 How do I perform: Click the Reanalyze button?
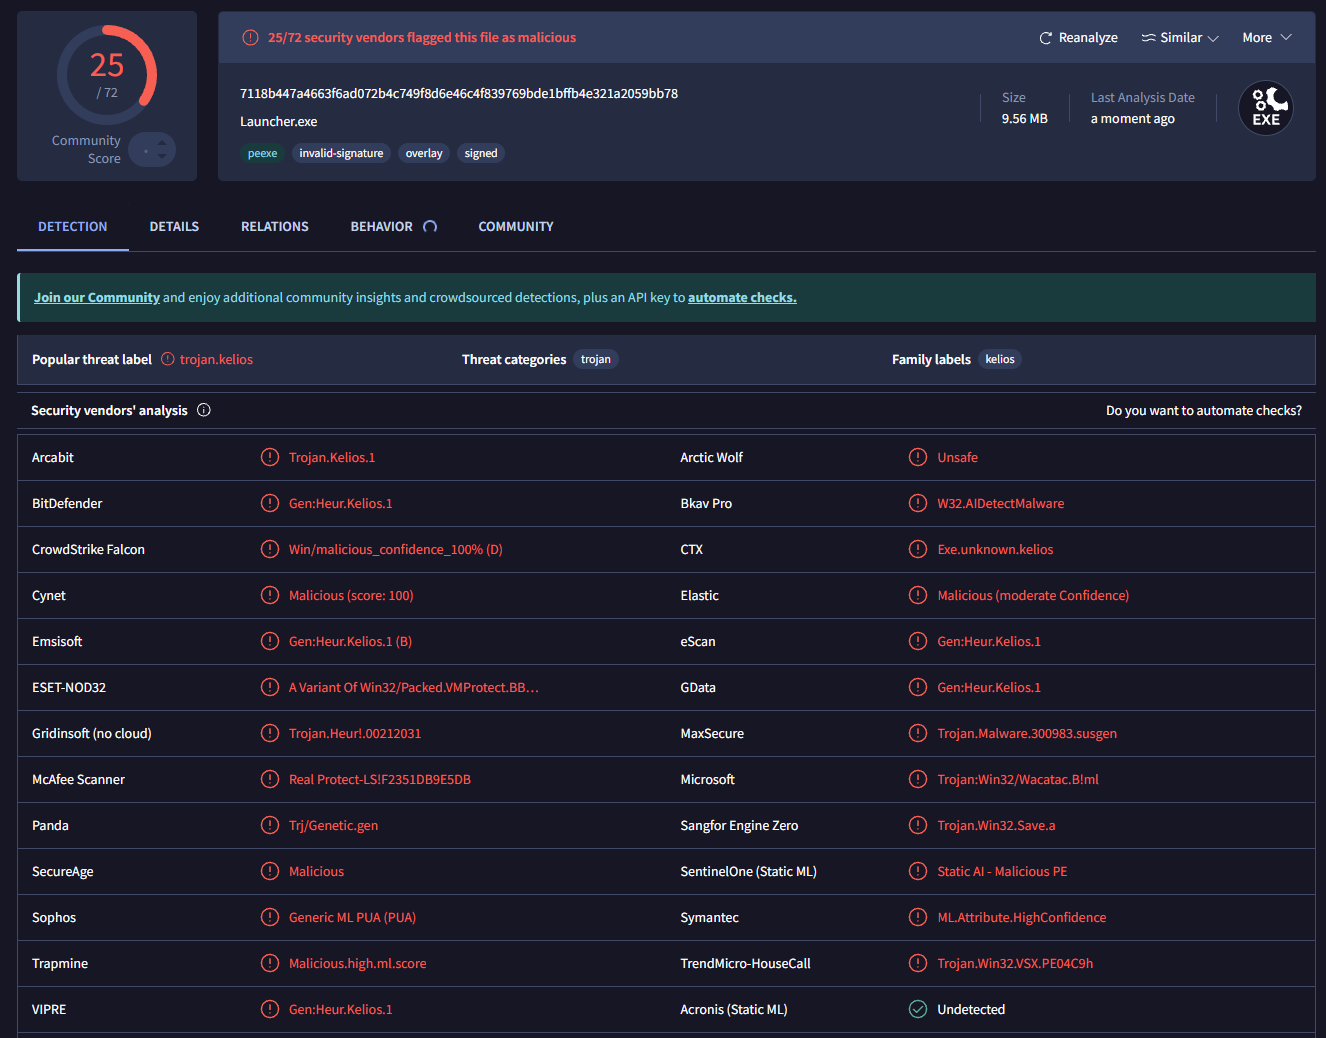(1078, 37)
